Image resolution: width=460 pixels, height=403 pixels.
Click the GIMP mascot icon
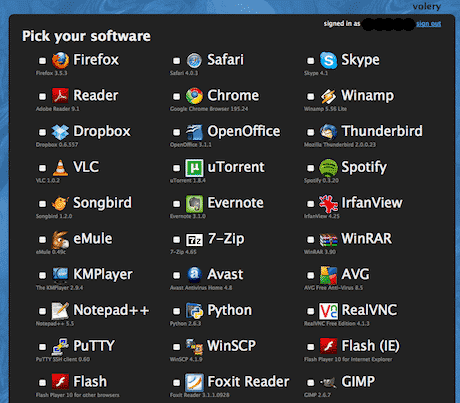point(328,382)
